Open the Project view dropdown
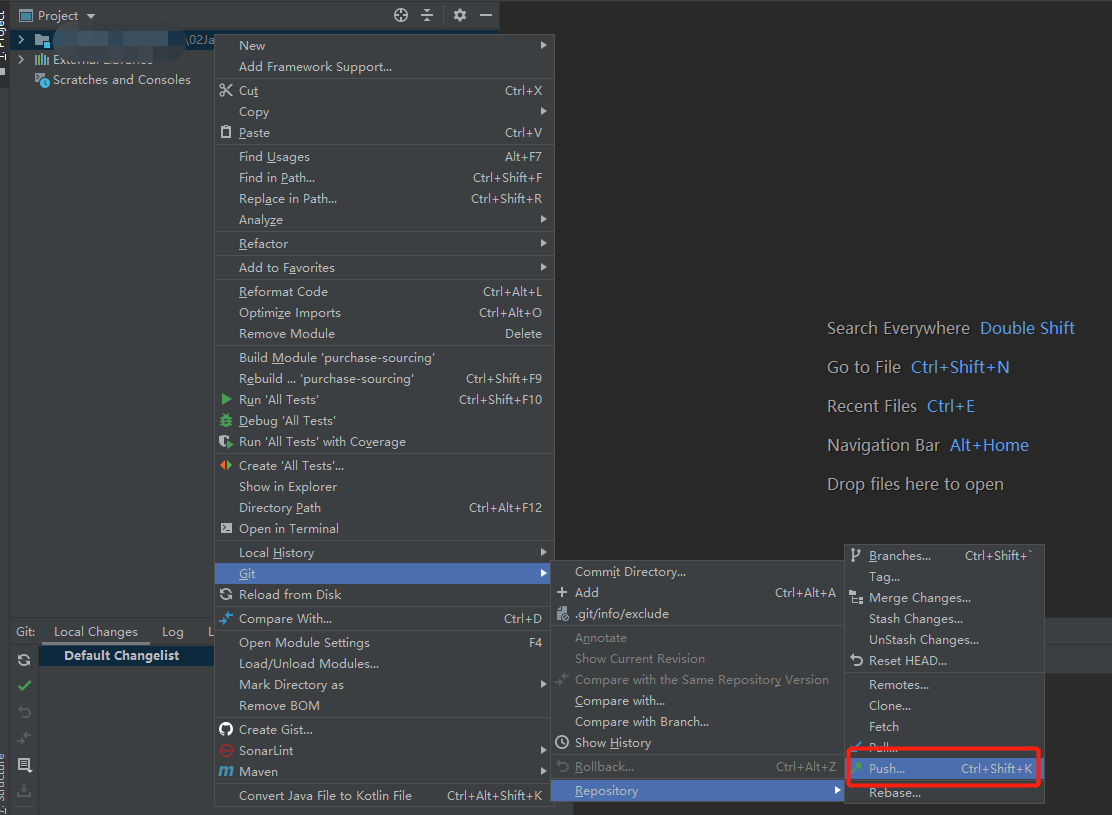 pyautogui.click(x=91, y=16)
